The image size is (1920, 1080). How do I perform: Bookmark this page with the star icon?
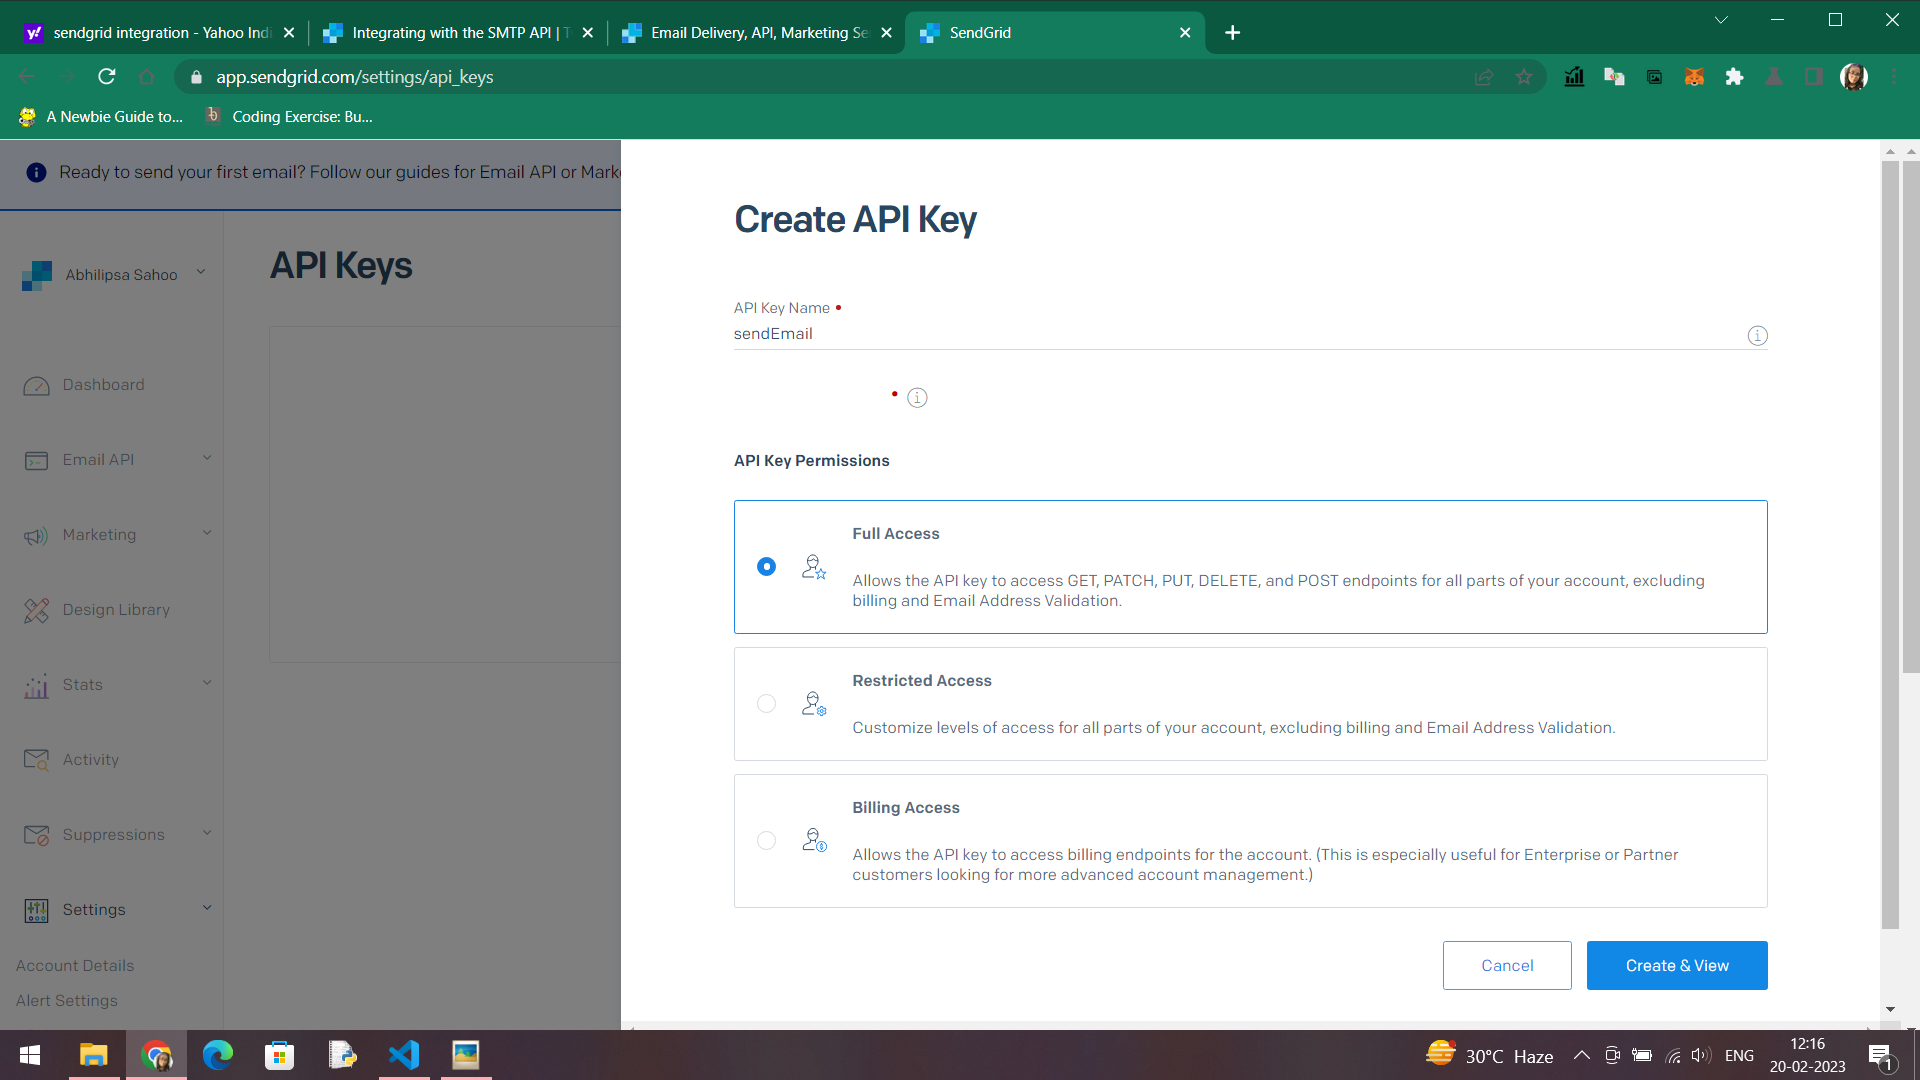1524,77
